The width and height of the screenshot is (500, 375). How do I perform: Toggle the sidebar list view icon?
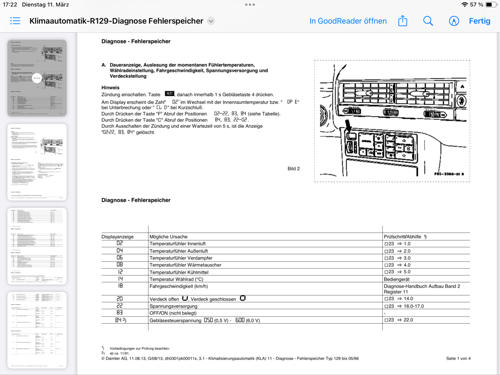point(15,21)
